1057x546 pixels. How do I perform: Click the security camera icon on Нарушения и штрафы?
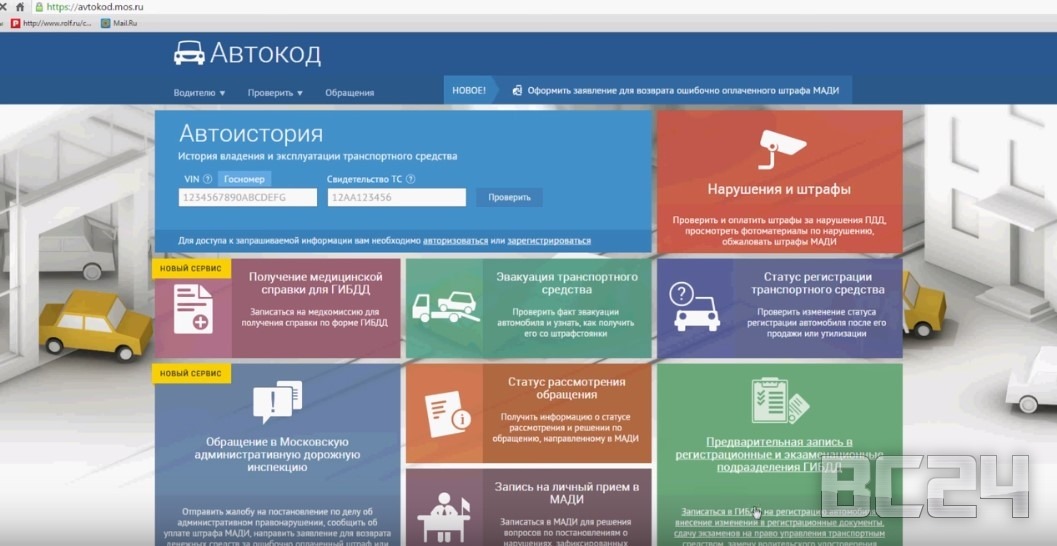point(779,149)
